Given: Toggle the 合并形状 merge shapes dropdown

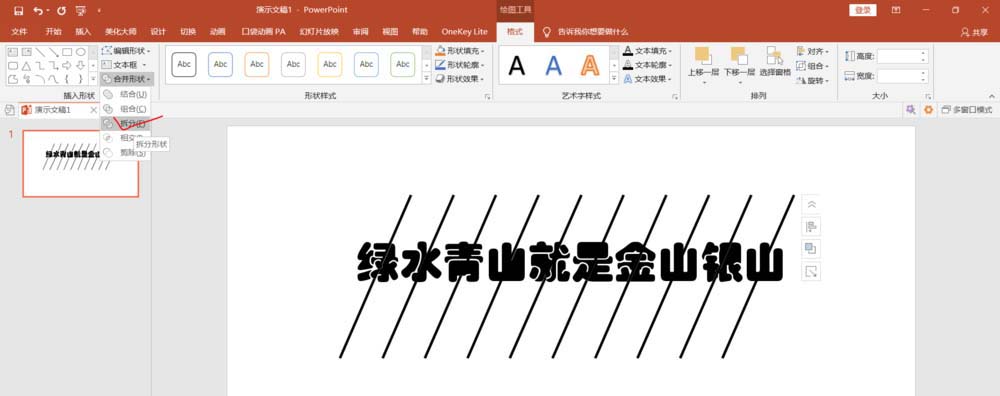Looking at the screenshot, I should tap(127, 78).
